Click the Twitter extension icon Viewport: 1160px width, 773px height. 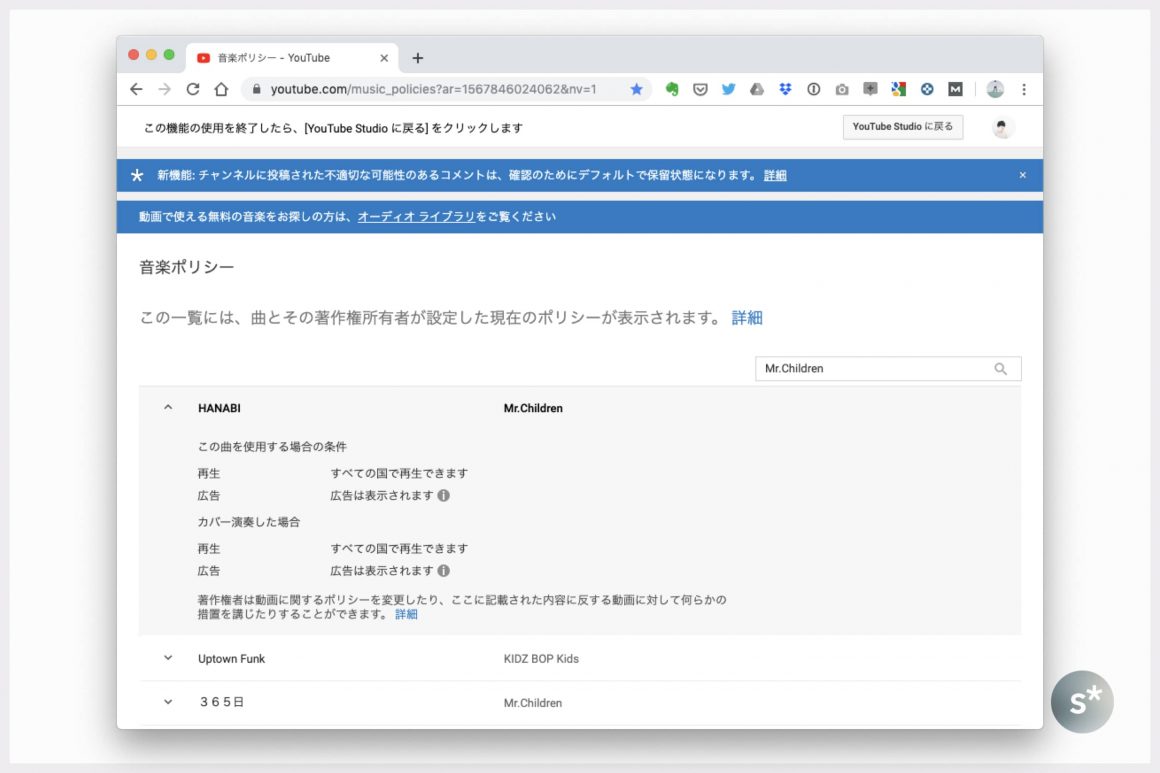coord(729,89)
